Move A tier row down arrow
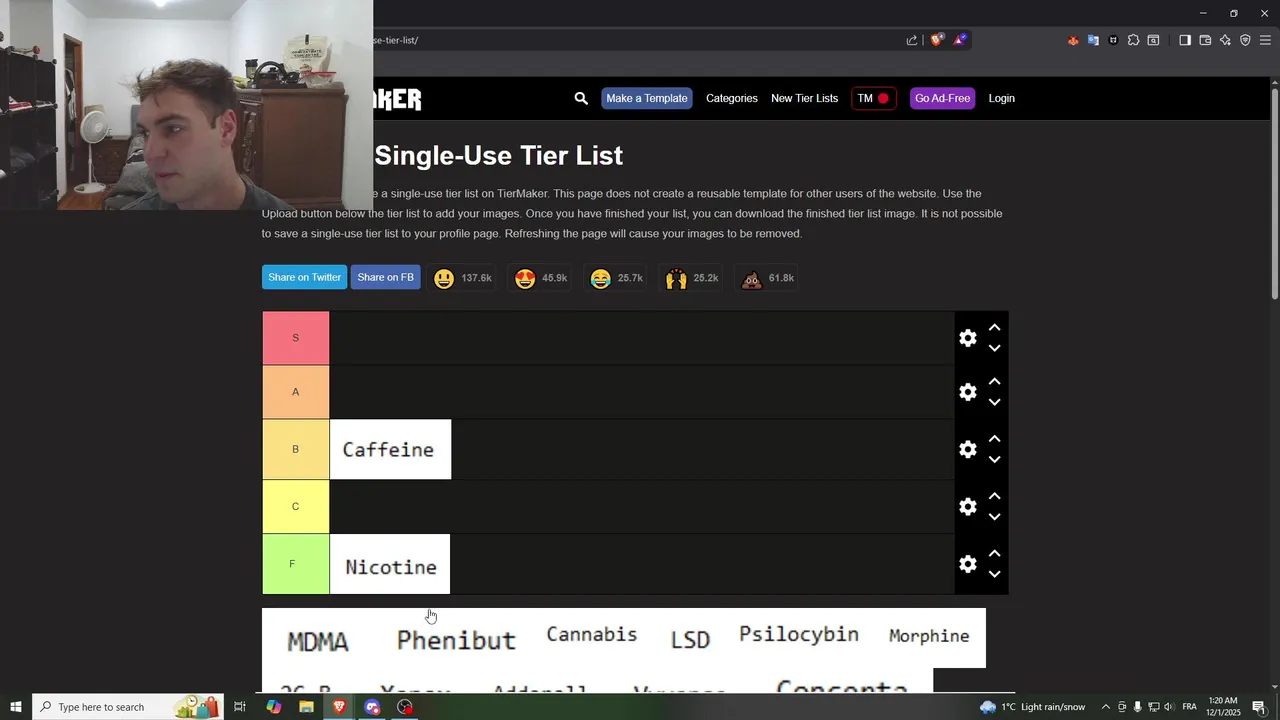The width and height of the screenshot is (1280, 720). (x=995, y=403)
